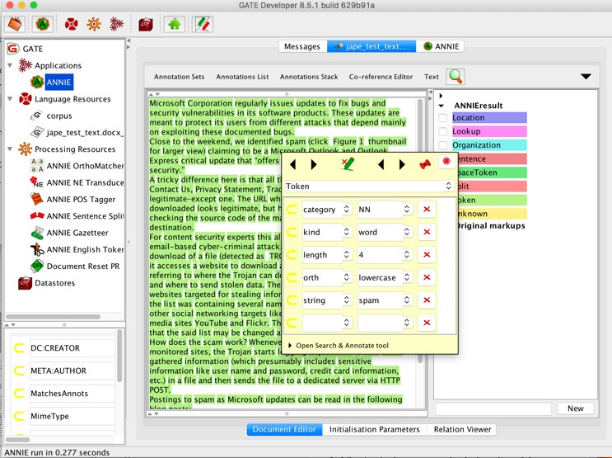The height and width of the screenshot is (458, 612).
Task: Click the annotation diff pencil toolbar icon
Action: [202, 24]
